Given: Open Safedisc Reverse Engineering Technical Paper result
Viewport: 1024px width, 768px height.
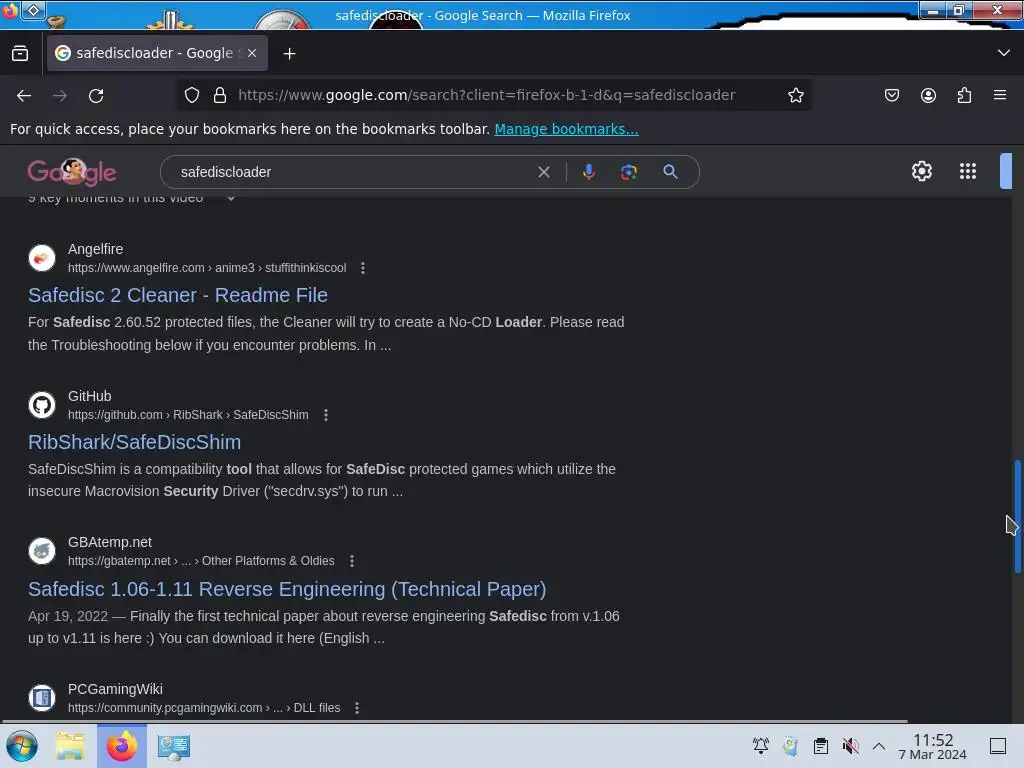Looking at the screenshot, I should (287, 589).
